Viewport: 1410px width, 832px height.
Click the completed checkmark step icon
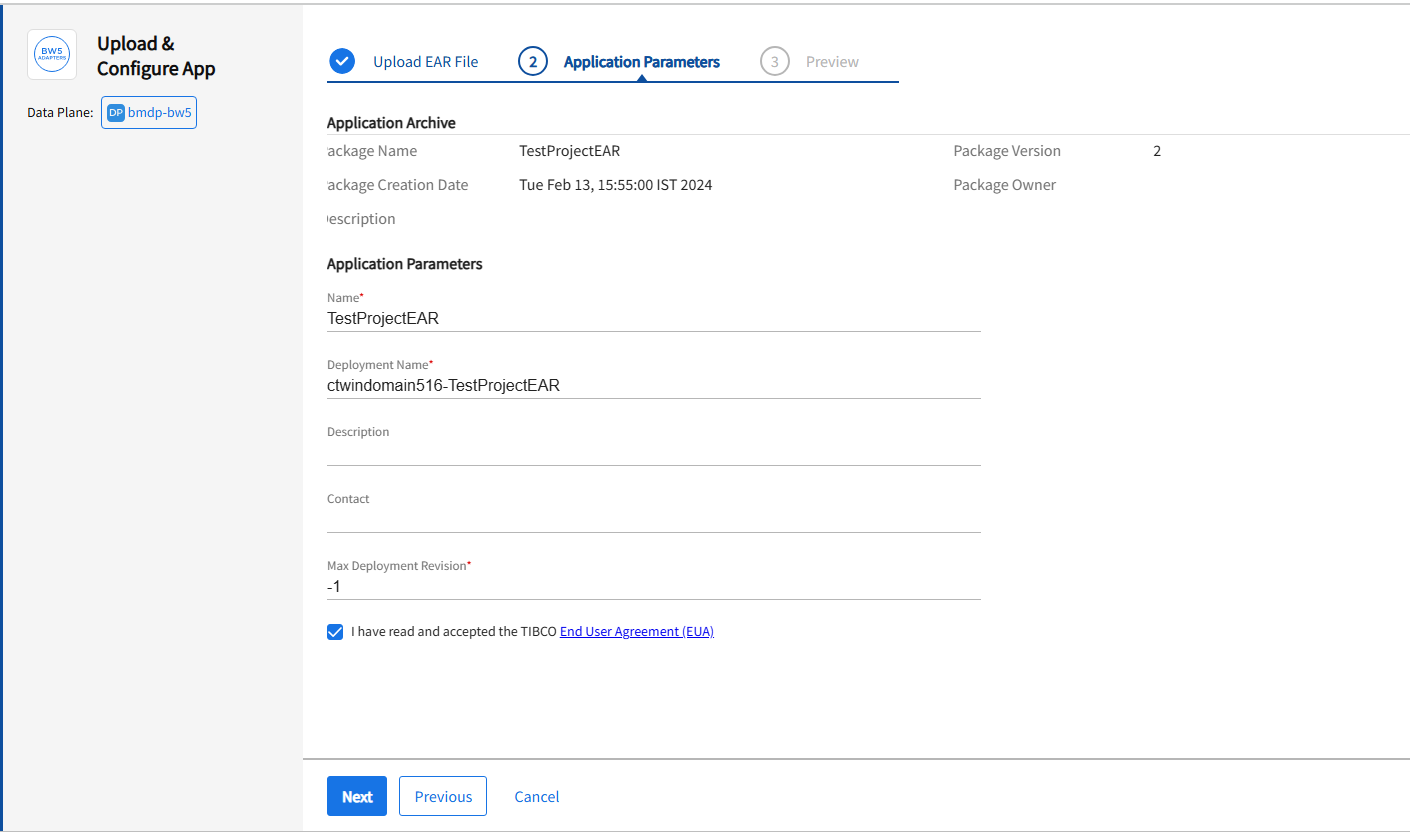coord(342,62)
